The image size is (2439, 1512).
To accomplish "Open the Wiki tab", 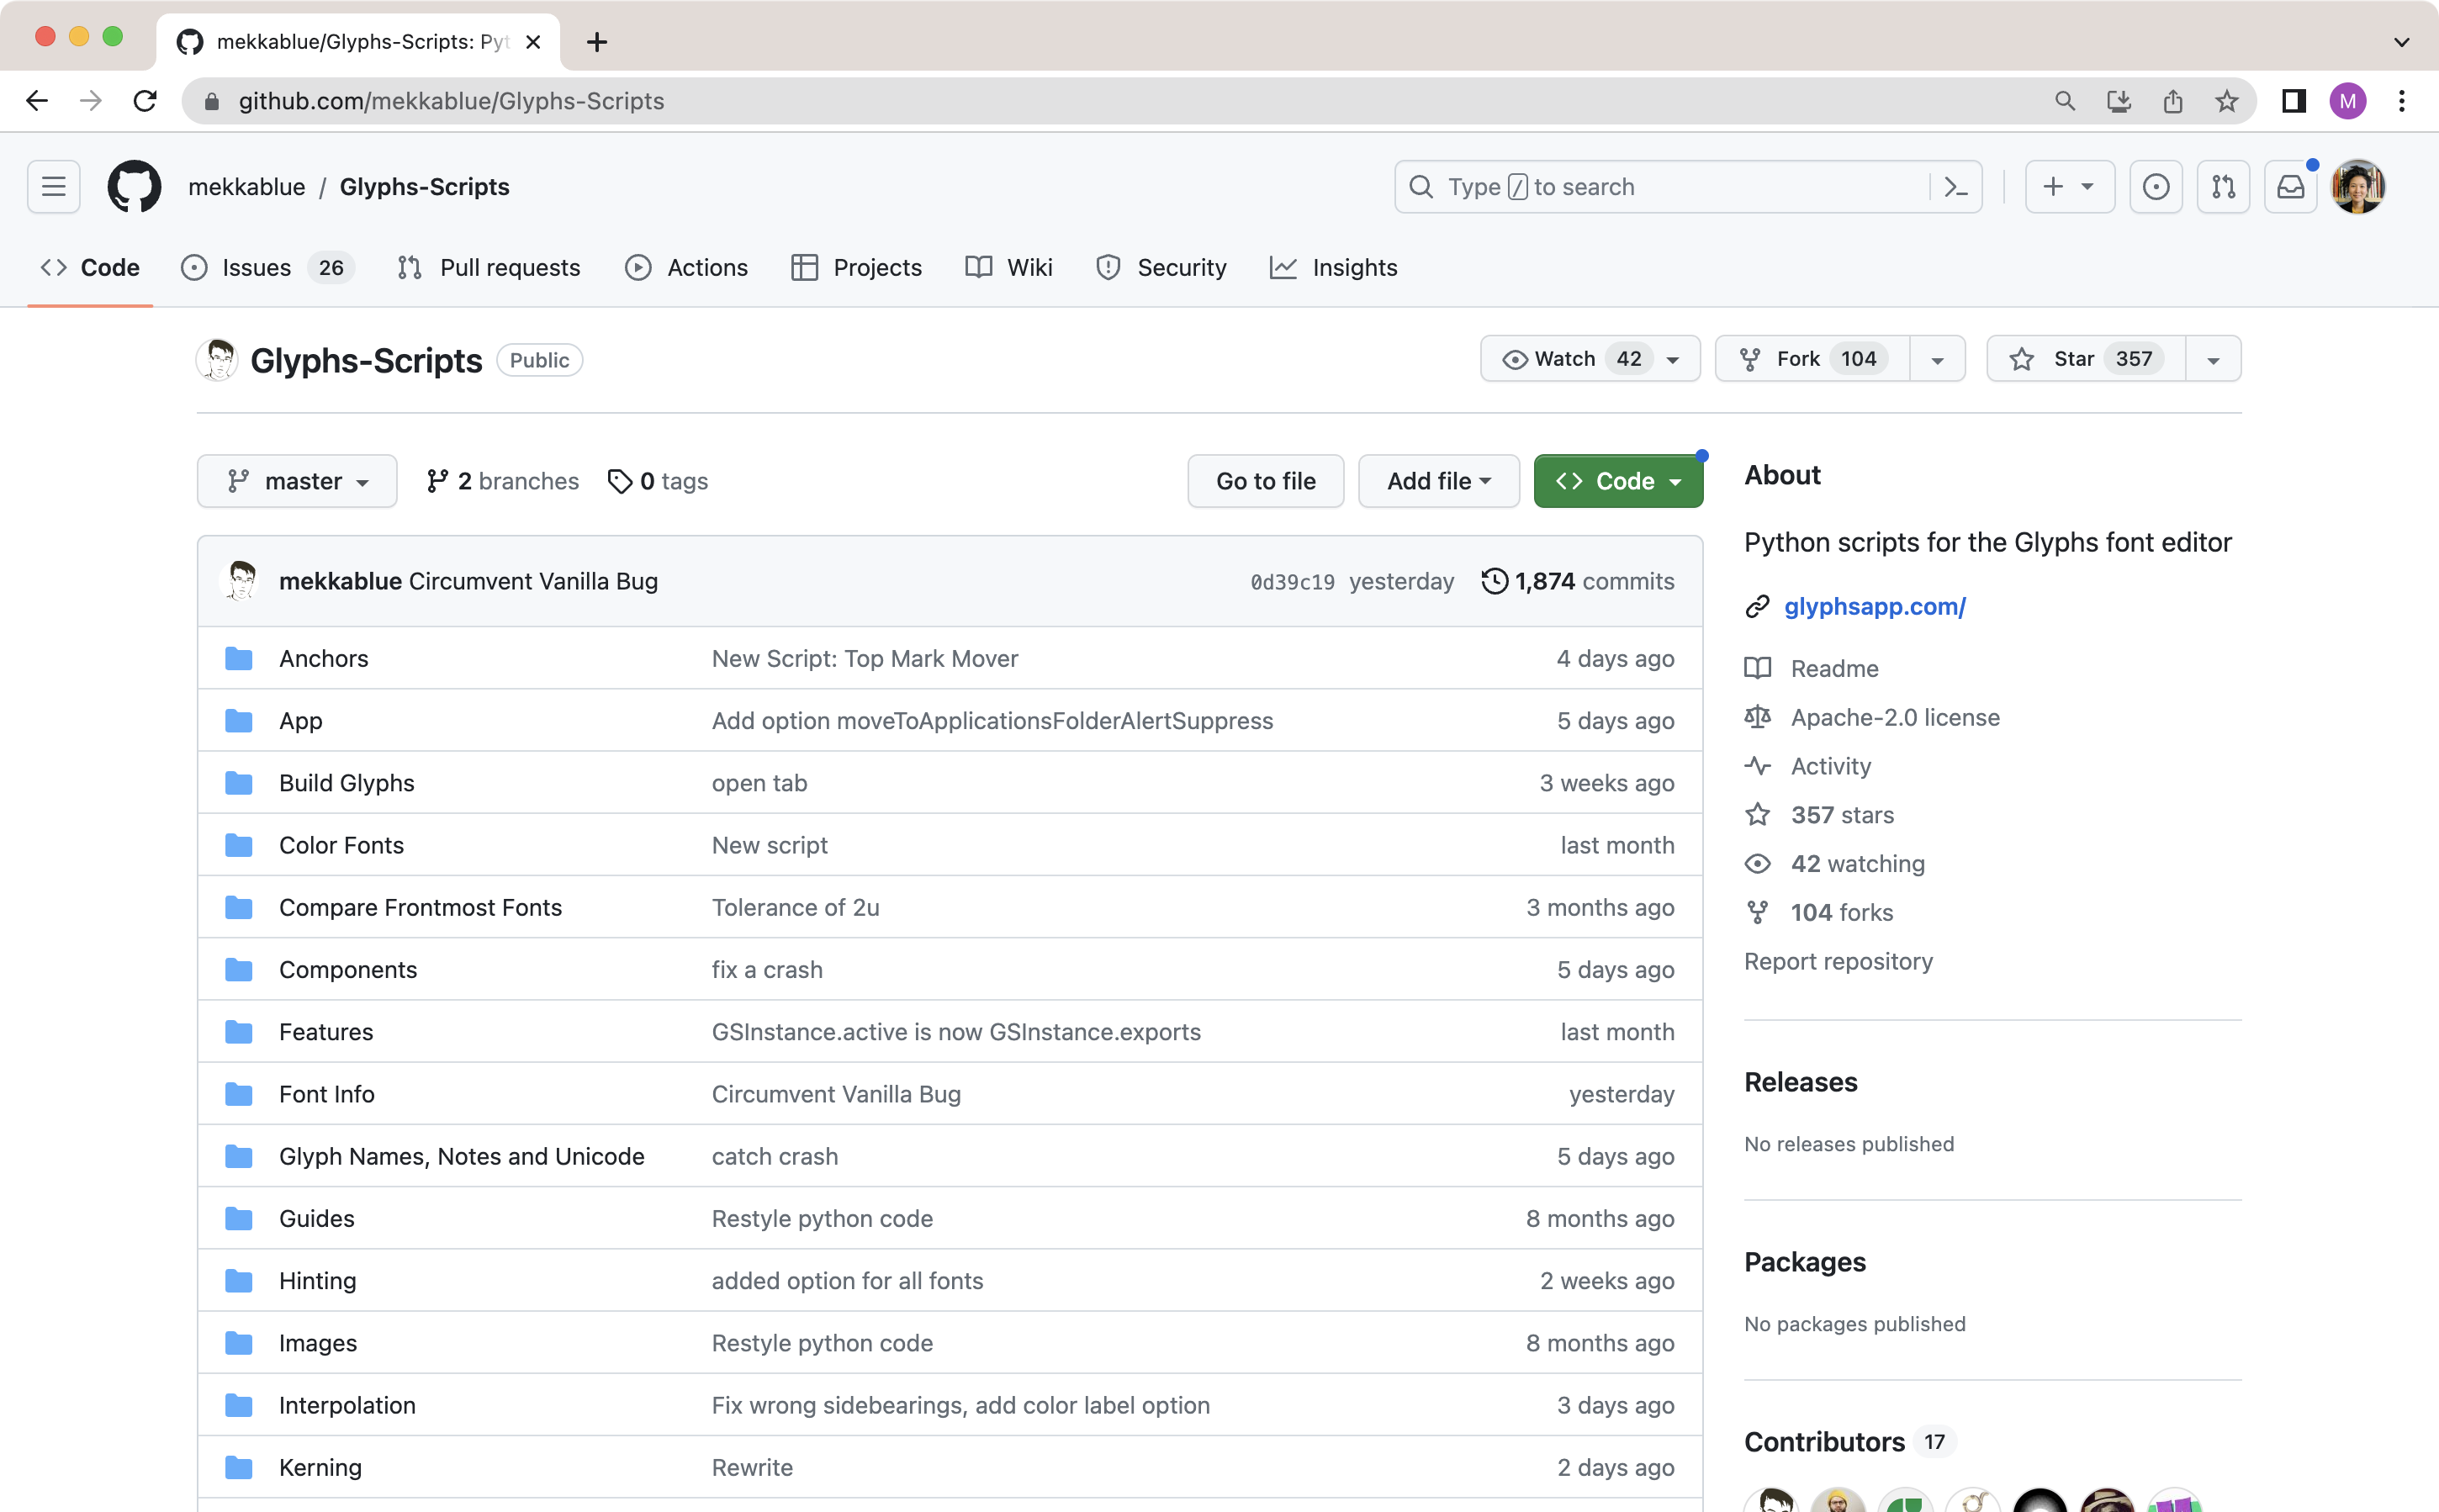I will coord(1009,267).
